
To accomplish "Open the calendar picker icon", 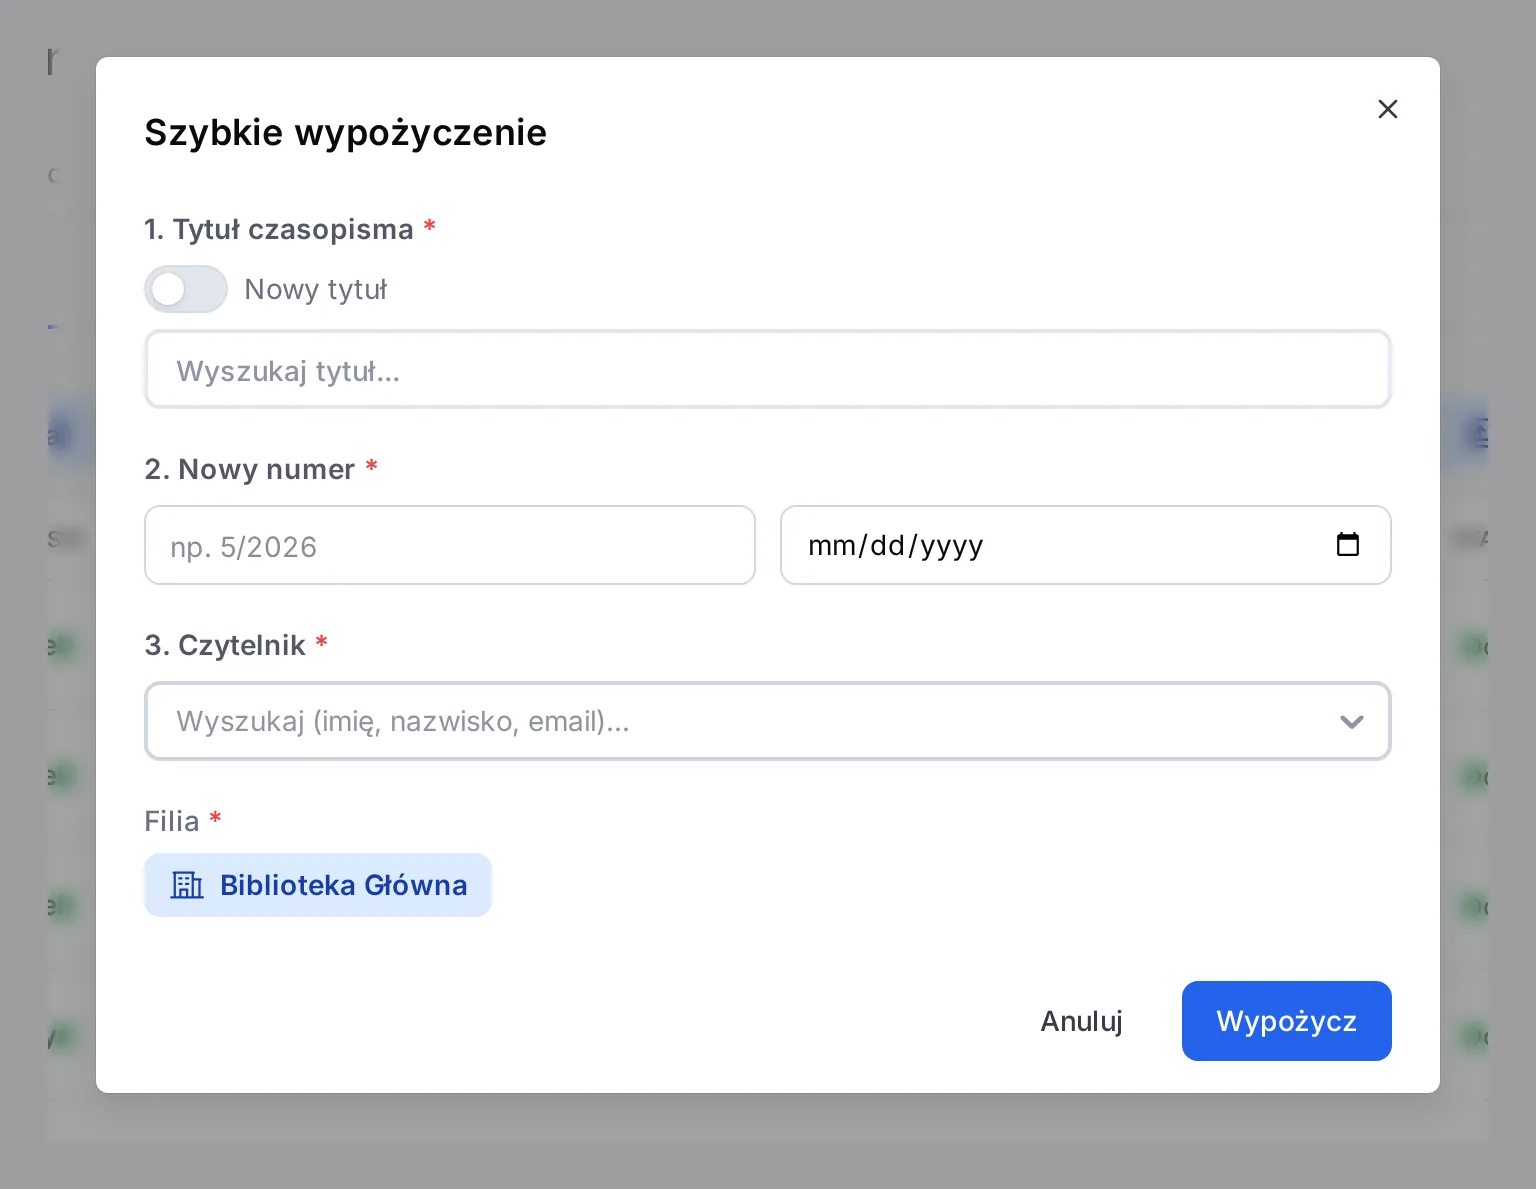I will pyautogui.click(x=1347, y=544).
